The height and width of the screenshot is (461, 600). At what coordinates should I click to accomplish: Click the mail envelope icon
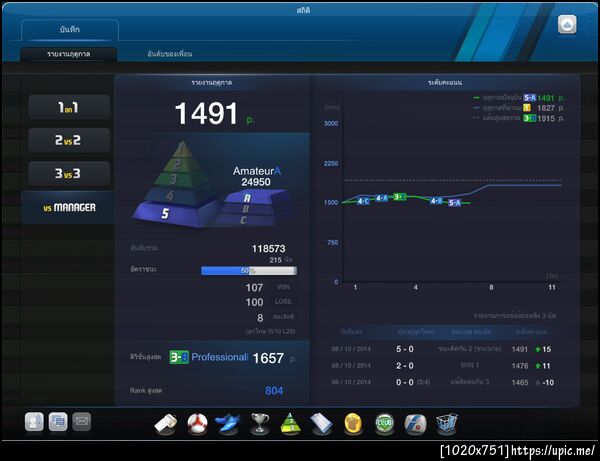[x=82, y=422]
